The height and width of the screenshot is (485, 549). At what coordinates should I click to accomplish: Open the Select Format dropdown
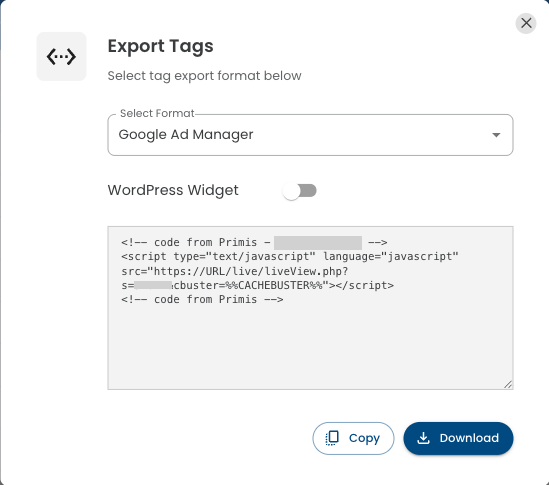[310, 135]
